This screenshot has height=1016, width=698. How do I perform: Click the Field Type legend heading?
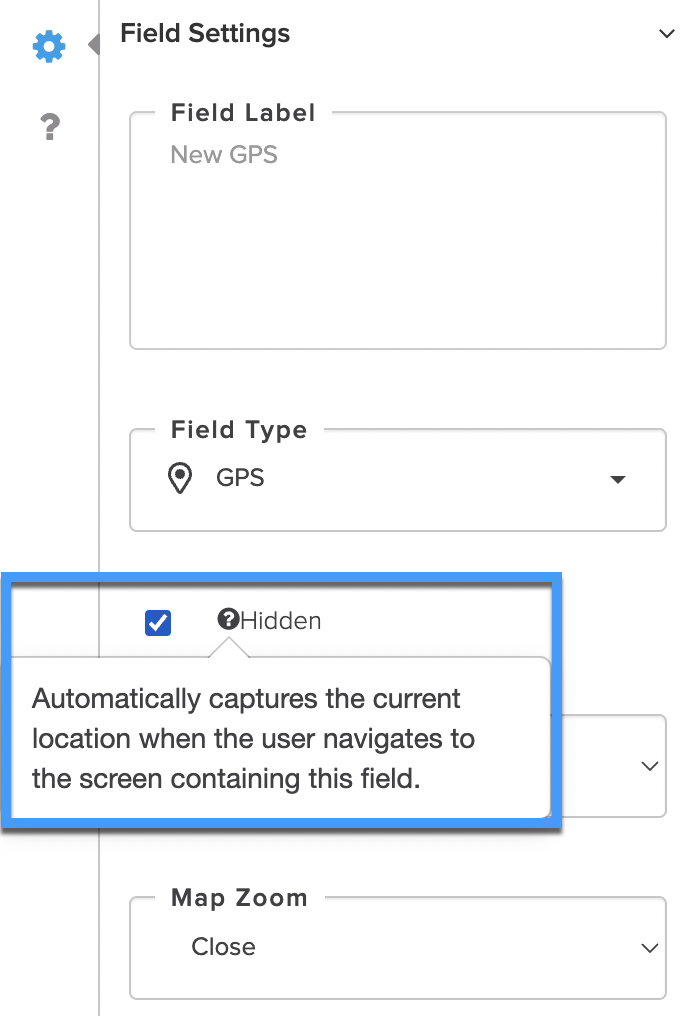coord(238,430)
